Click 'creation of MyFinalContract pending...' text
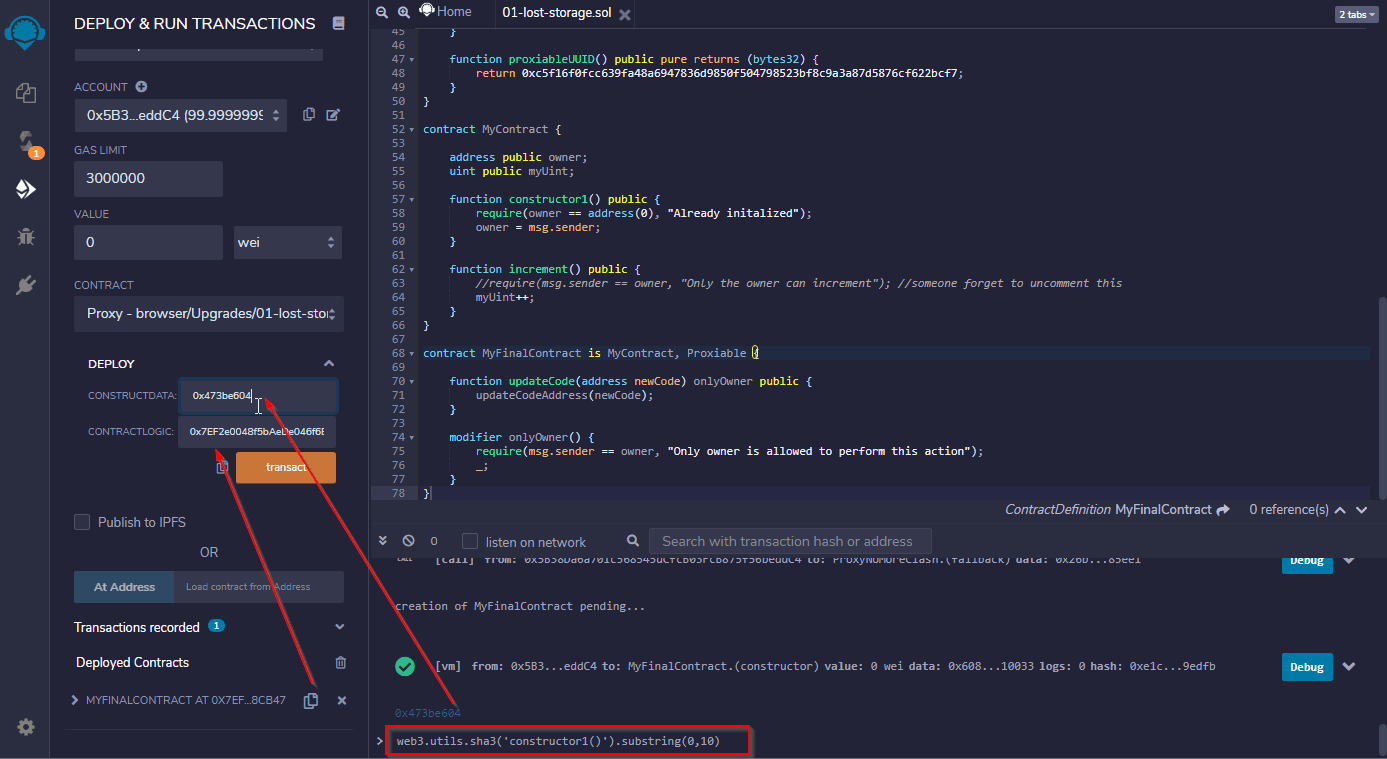This screenshot has height=759, width=1387. point(520,606)
